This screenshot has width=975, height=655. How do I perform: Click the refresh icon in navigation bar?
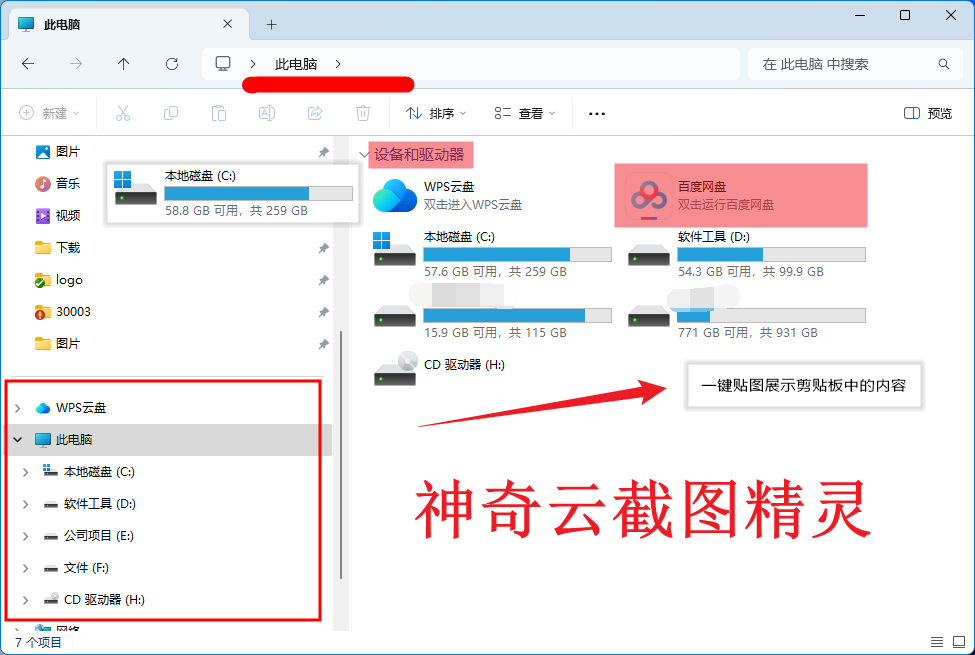pyautogui.click(x=171, y=64)
